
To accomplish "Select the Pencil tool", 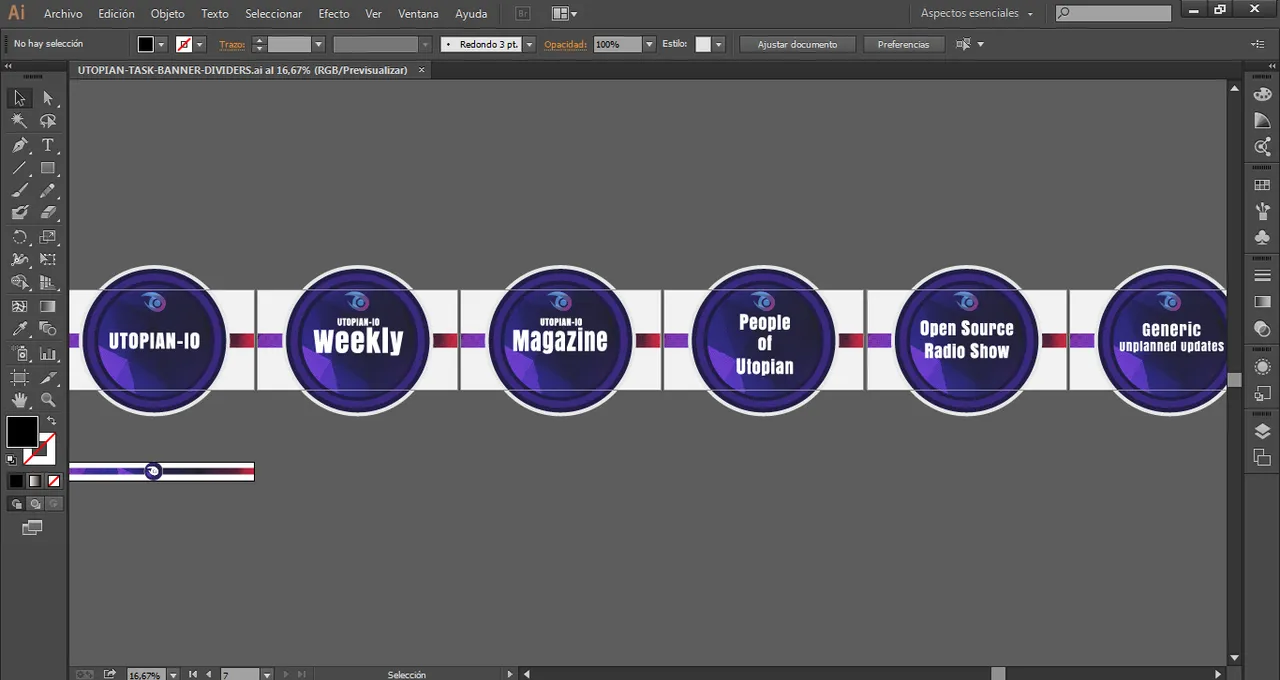I will (47, 190).
